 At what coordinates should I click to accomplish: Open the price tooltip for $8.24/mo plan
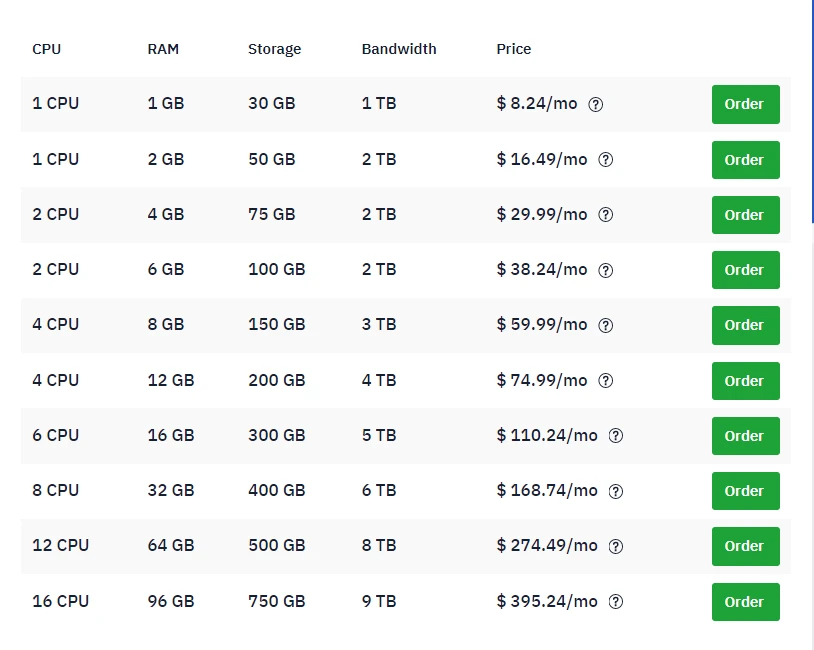595,104
